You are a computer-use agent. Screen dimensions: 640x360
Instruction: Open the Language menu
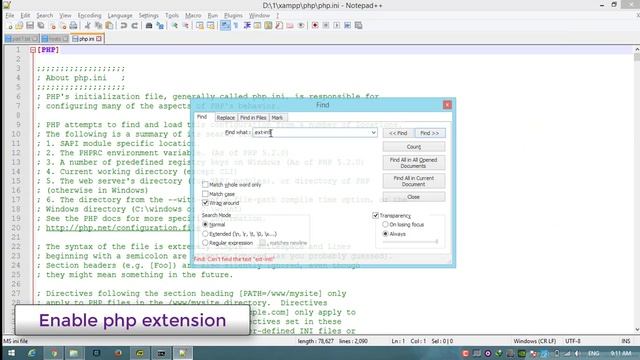[x=120, y=16]
